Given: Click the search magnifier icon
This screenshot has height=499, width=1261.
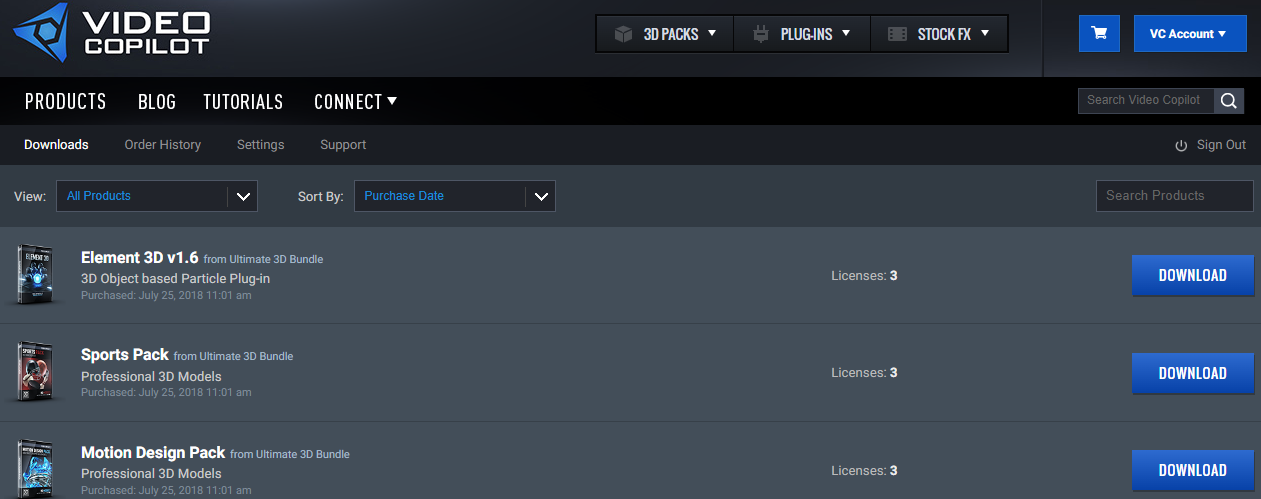Looking at the screenshot, I should (1229, 100).
